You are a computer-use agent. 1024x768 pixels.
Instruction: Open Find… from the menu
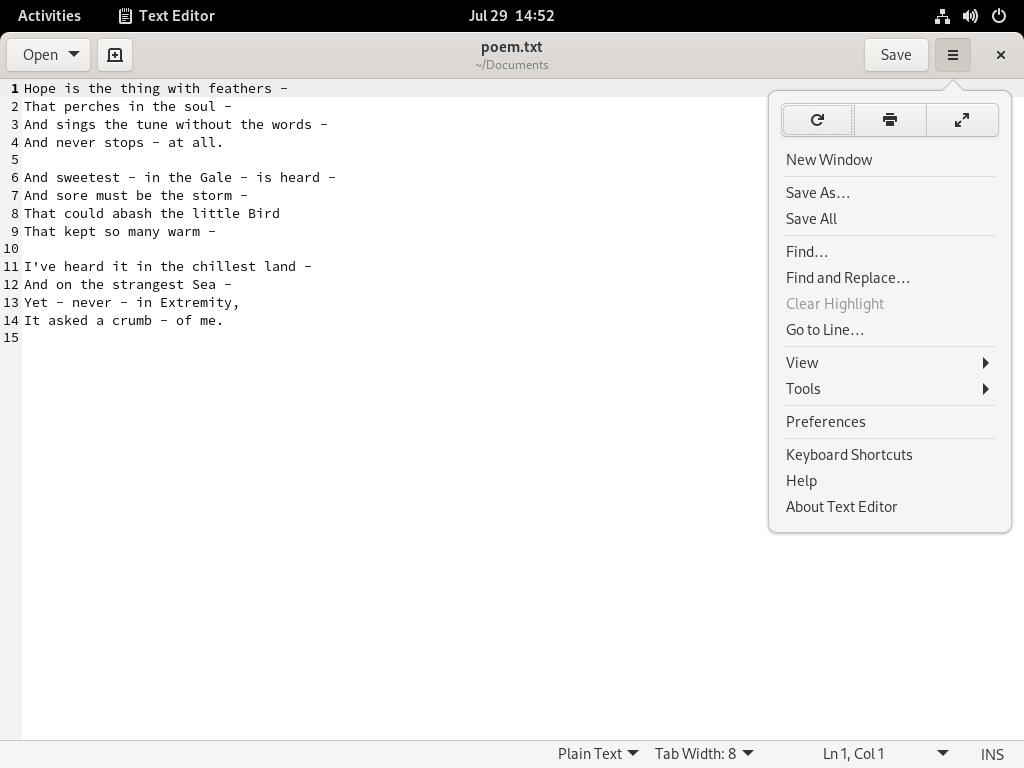889,252
